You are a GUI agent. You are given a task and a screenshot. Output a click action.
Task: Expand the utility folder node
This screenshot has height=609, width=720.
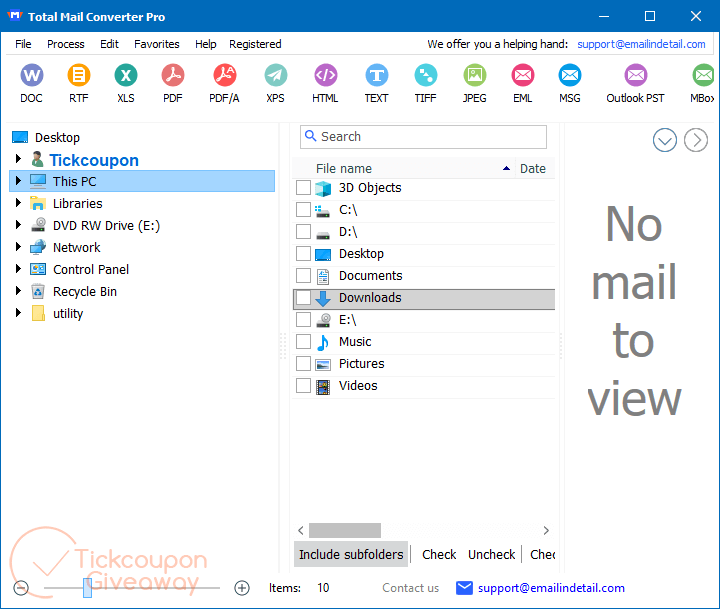18,313
